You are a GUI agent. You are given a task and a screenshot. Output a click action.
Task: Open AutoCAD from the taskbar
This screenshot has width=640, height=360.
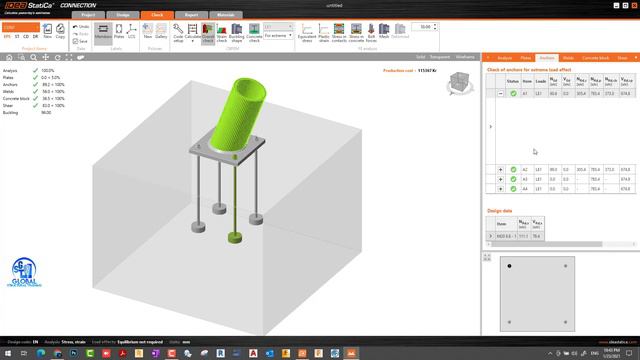tap(253, 353)
